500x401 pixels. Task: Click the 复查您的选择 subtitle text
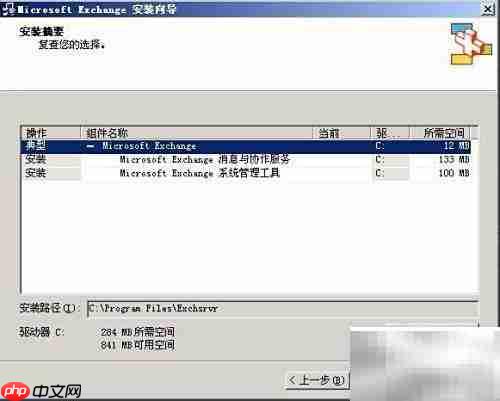click(72, 44)
